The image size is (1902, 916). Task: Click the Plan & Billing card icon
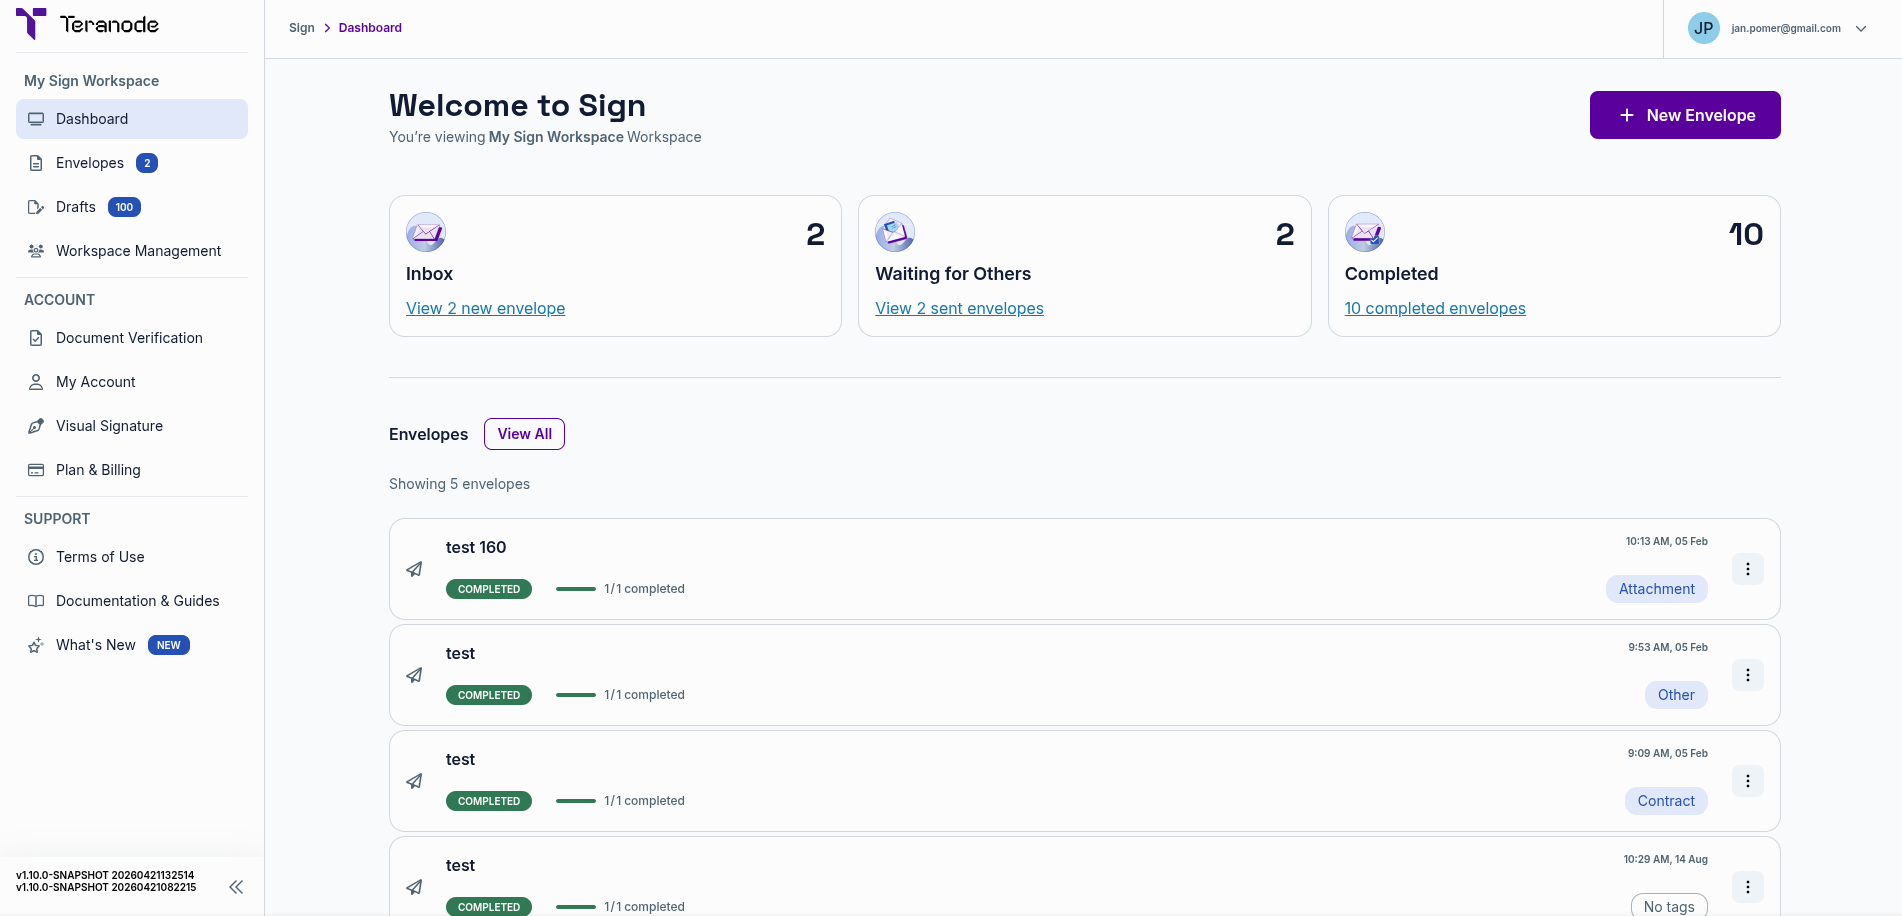36,470
